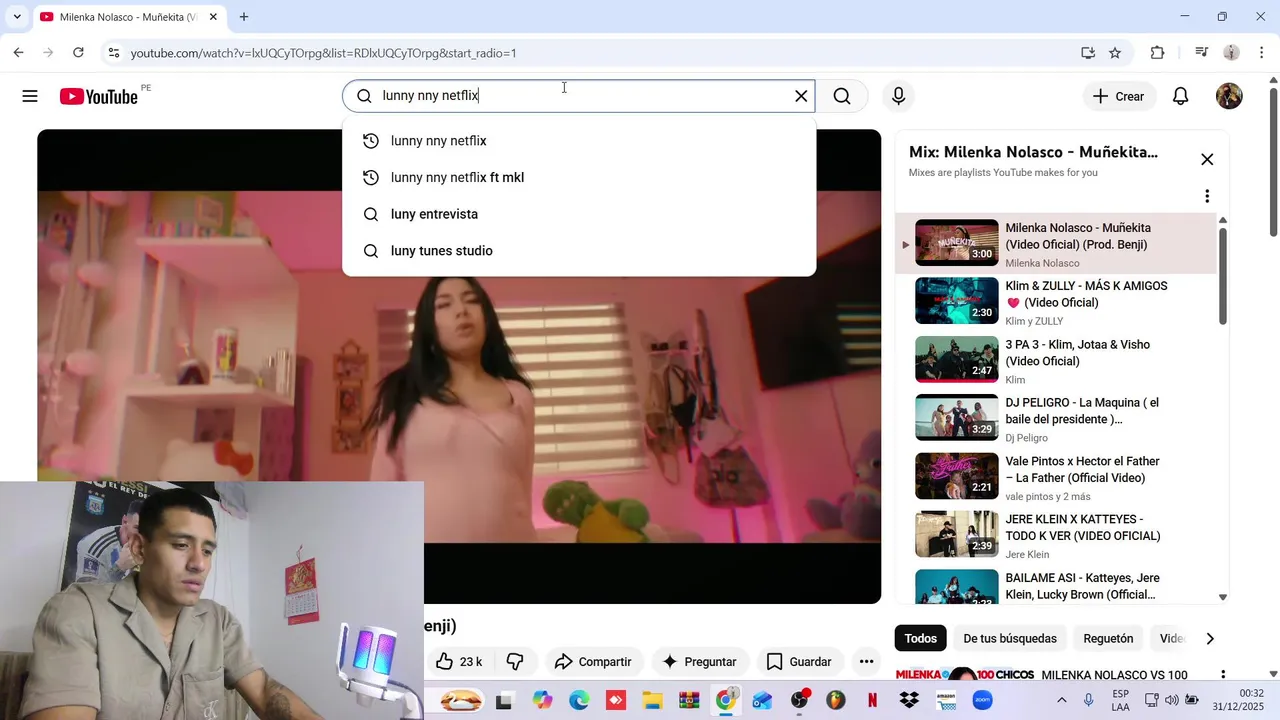Open Mix playlist options three-dot menu
The height and width of the screenshot is (720, 1280).
click(1207, 196)
